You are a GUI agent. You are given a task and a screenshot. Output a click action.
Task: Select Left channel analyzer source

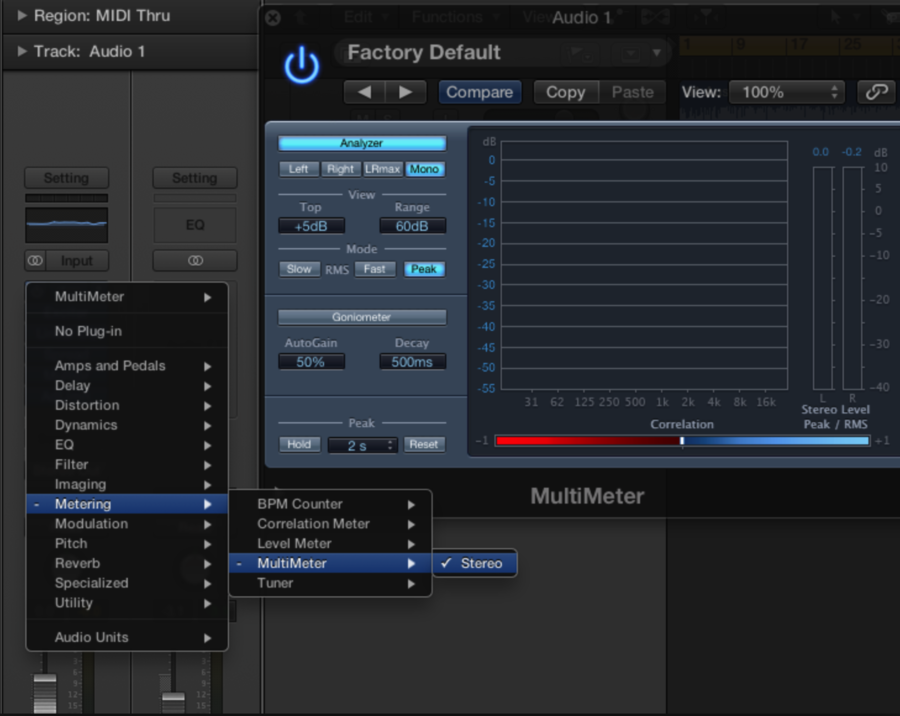(298, 169)
